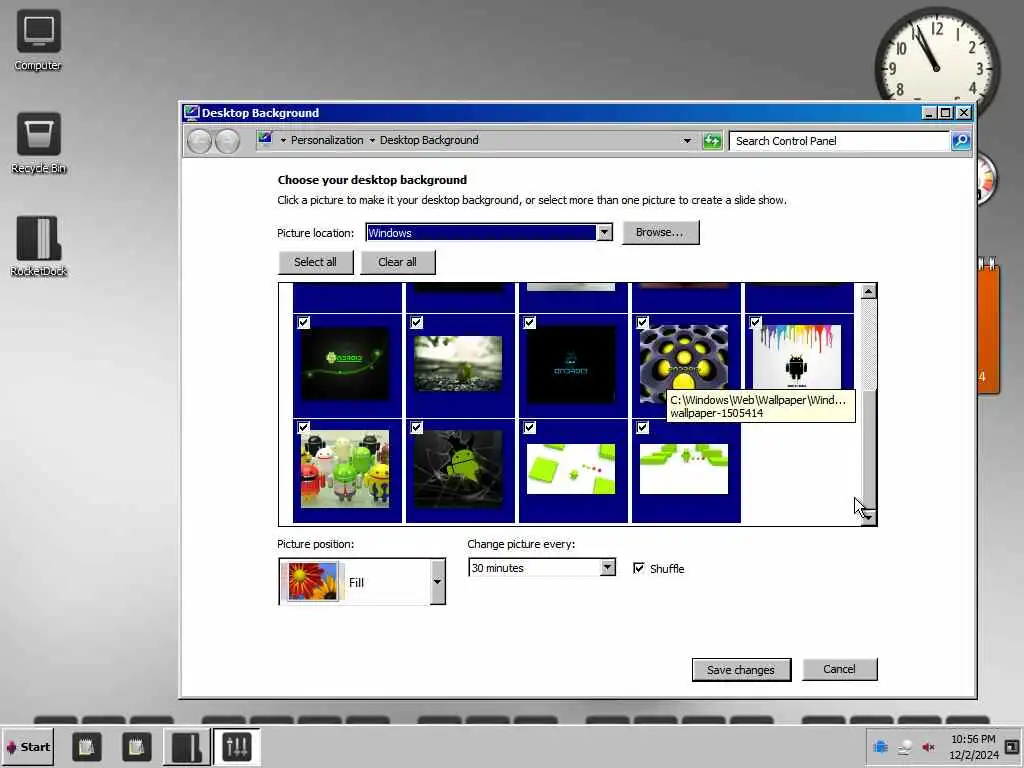The height and width of the screenshot is (768, 1024).
Task: Click the blue network tray icon
Action: point(880,746)
